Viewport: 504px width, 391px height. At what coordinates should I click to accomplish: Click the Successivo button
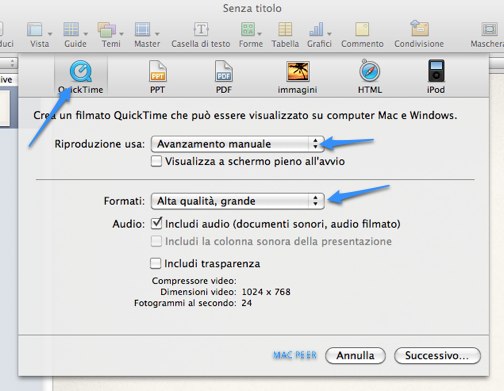click(x=437, y=356)
